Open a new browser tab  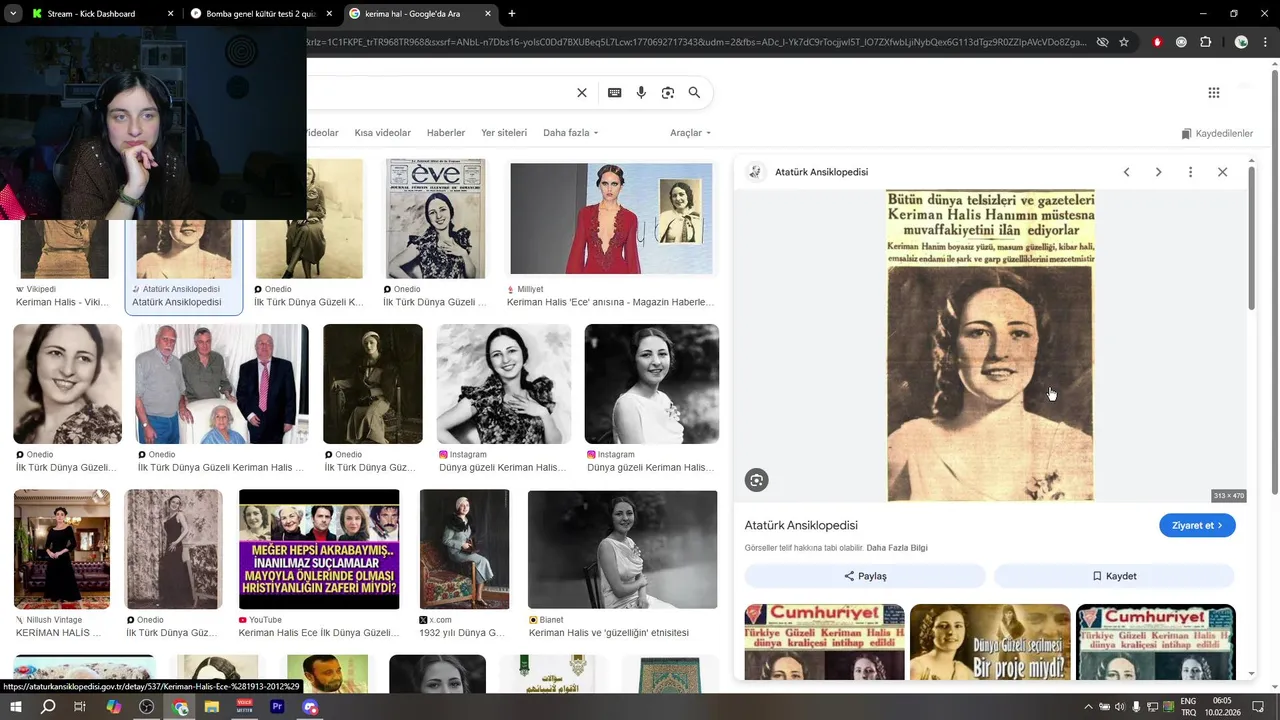[512, 14]
